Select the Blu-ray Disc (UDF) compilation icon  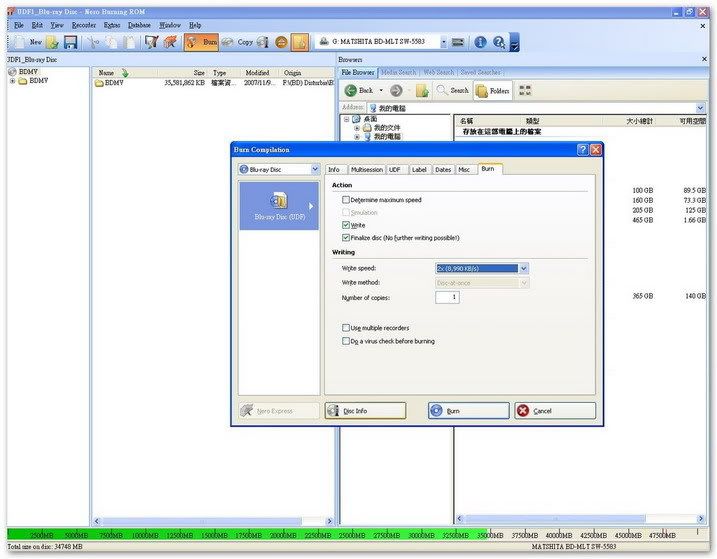(279, 205)
